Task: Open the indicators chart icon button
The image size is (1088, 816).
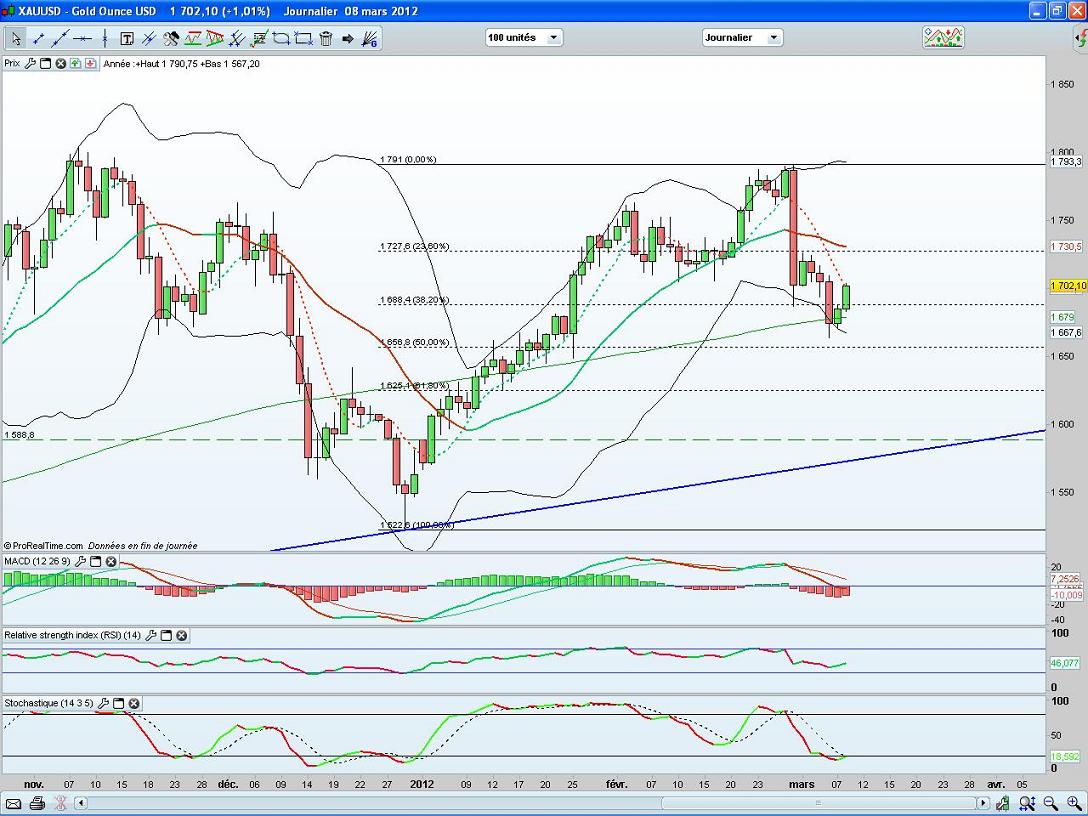Action: coord(944,37)
